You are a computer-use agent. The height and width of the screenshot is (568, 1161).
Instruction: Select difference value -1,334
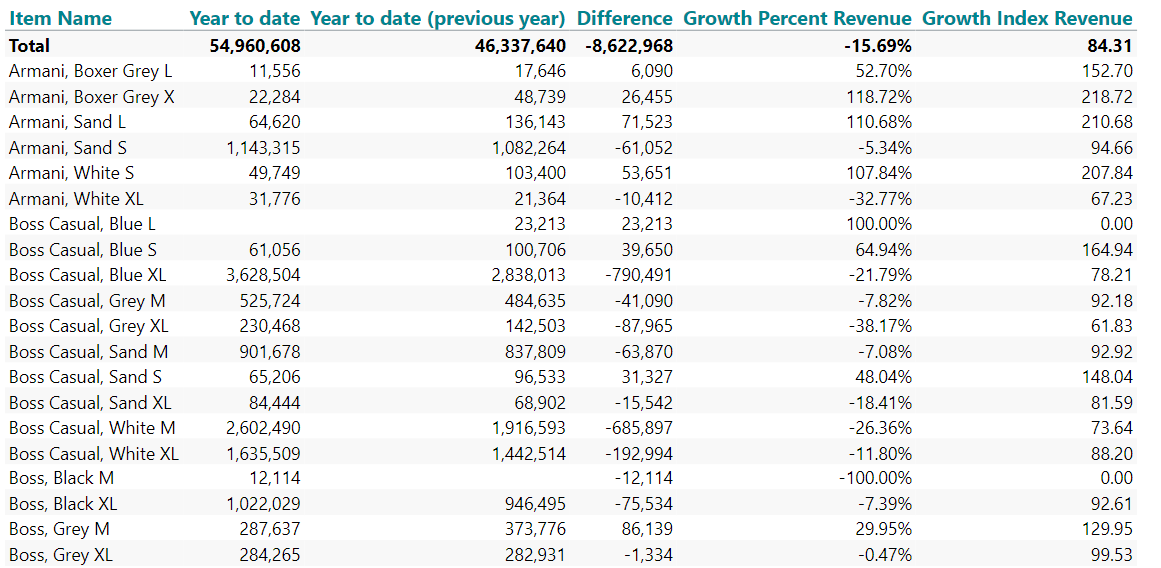pyautogui.click(x=648, y=555)
